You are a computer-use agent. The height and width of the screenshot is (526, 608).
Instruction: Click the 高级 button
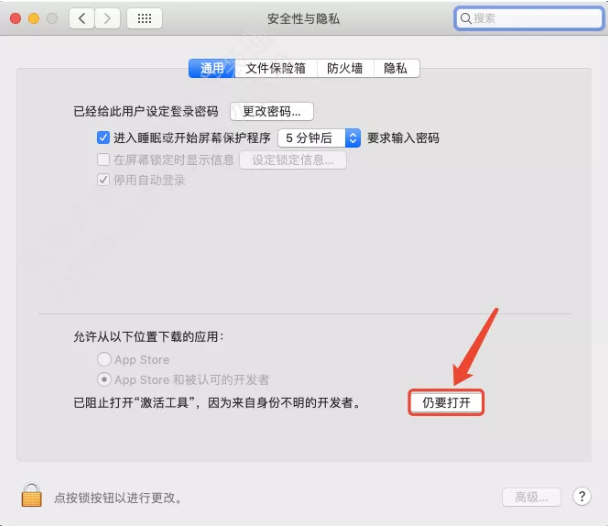tap(532, 497)
